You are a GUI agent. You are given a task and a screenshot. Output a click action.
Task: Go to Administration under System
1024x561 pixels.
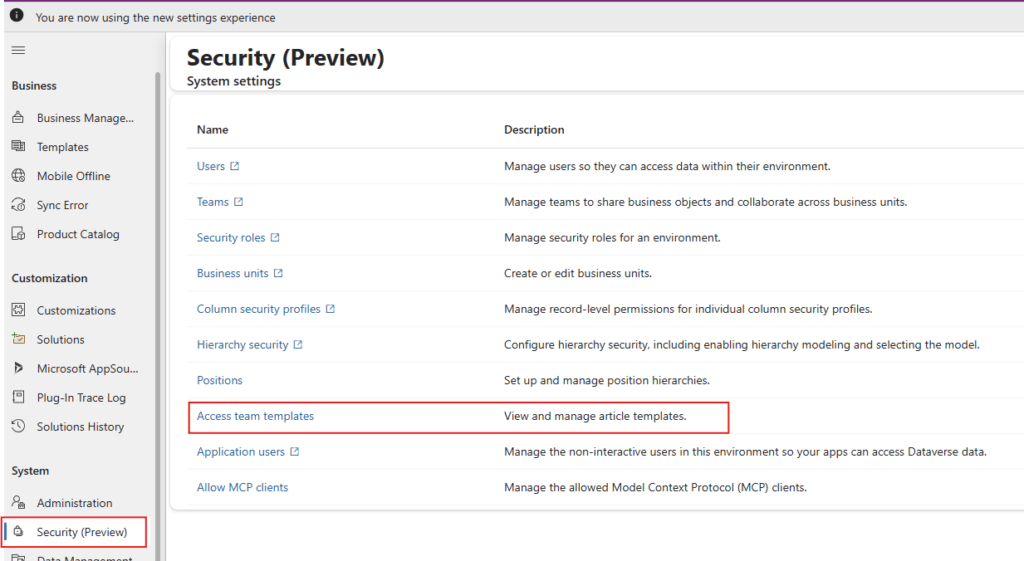pos(74,503)
